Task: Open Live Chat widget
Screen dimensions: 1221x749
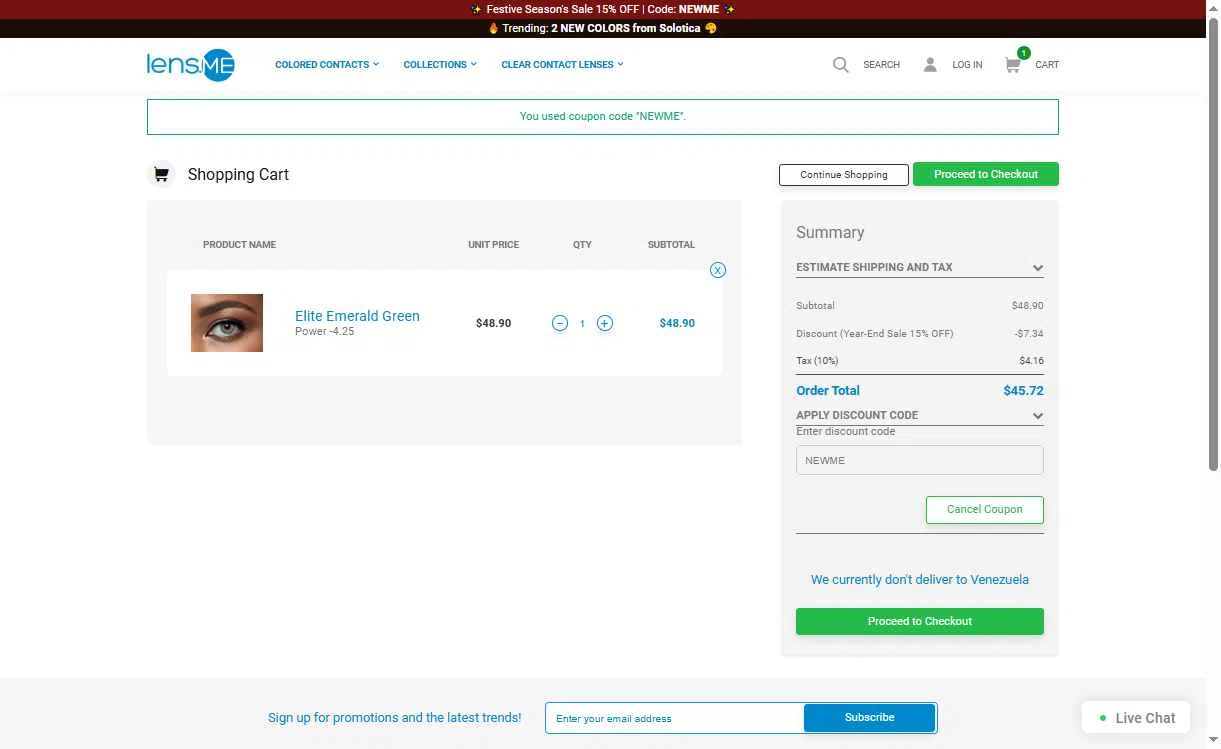Action: pyautogui.click(x=1136, y=718)
